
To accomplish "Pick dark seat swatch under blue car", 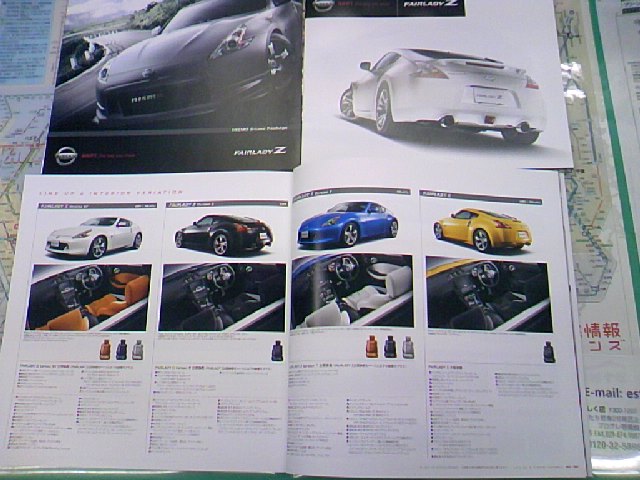I will coord(390,347).
